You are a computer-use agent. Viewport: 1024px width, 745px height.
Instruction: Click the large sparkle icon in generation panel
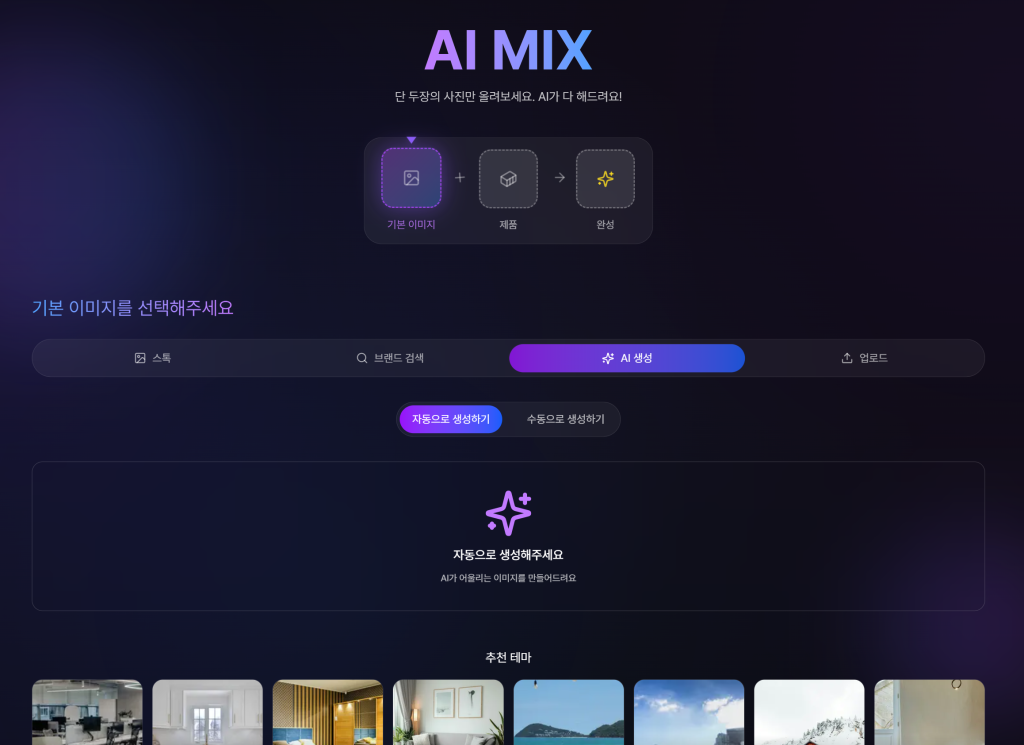click(508, 513)
